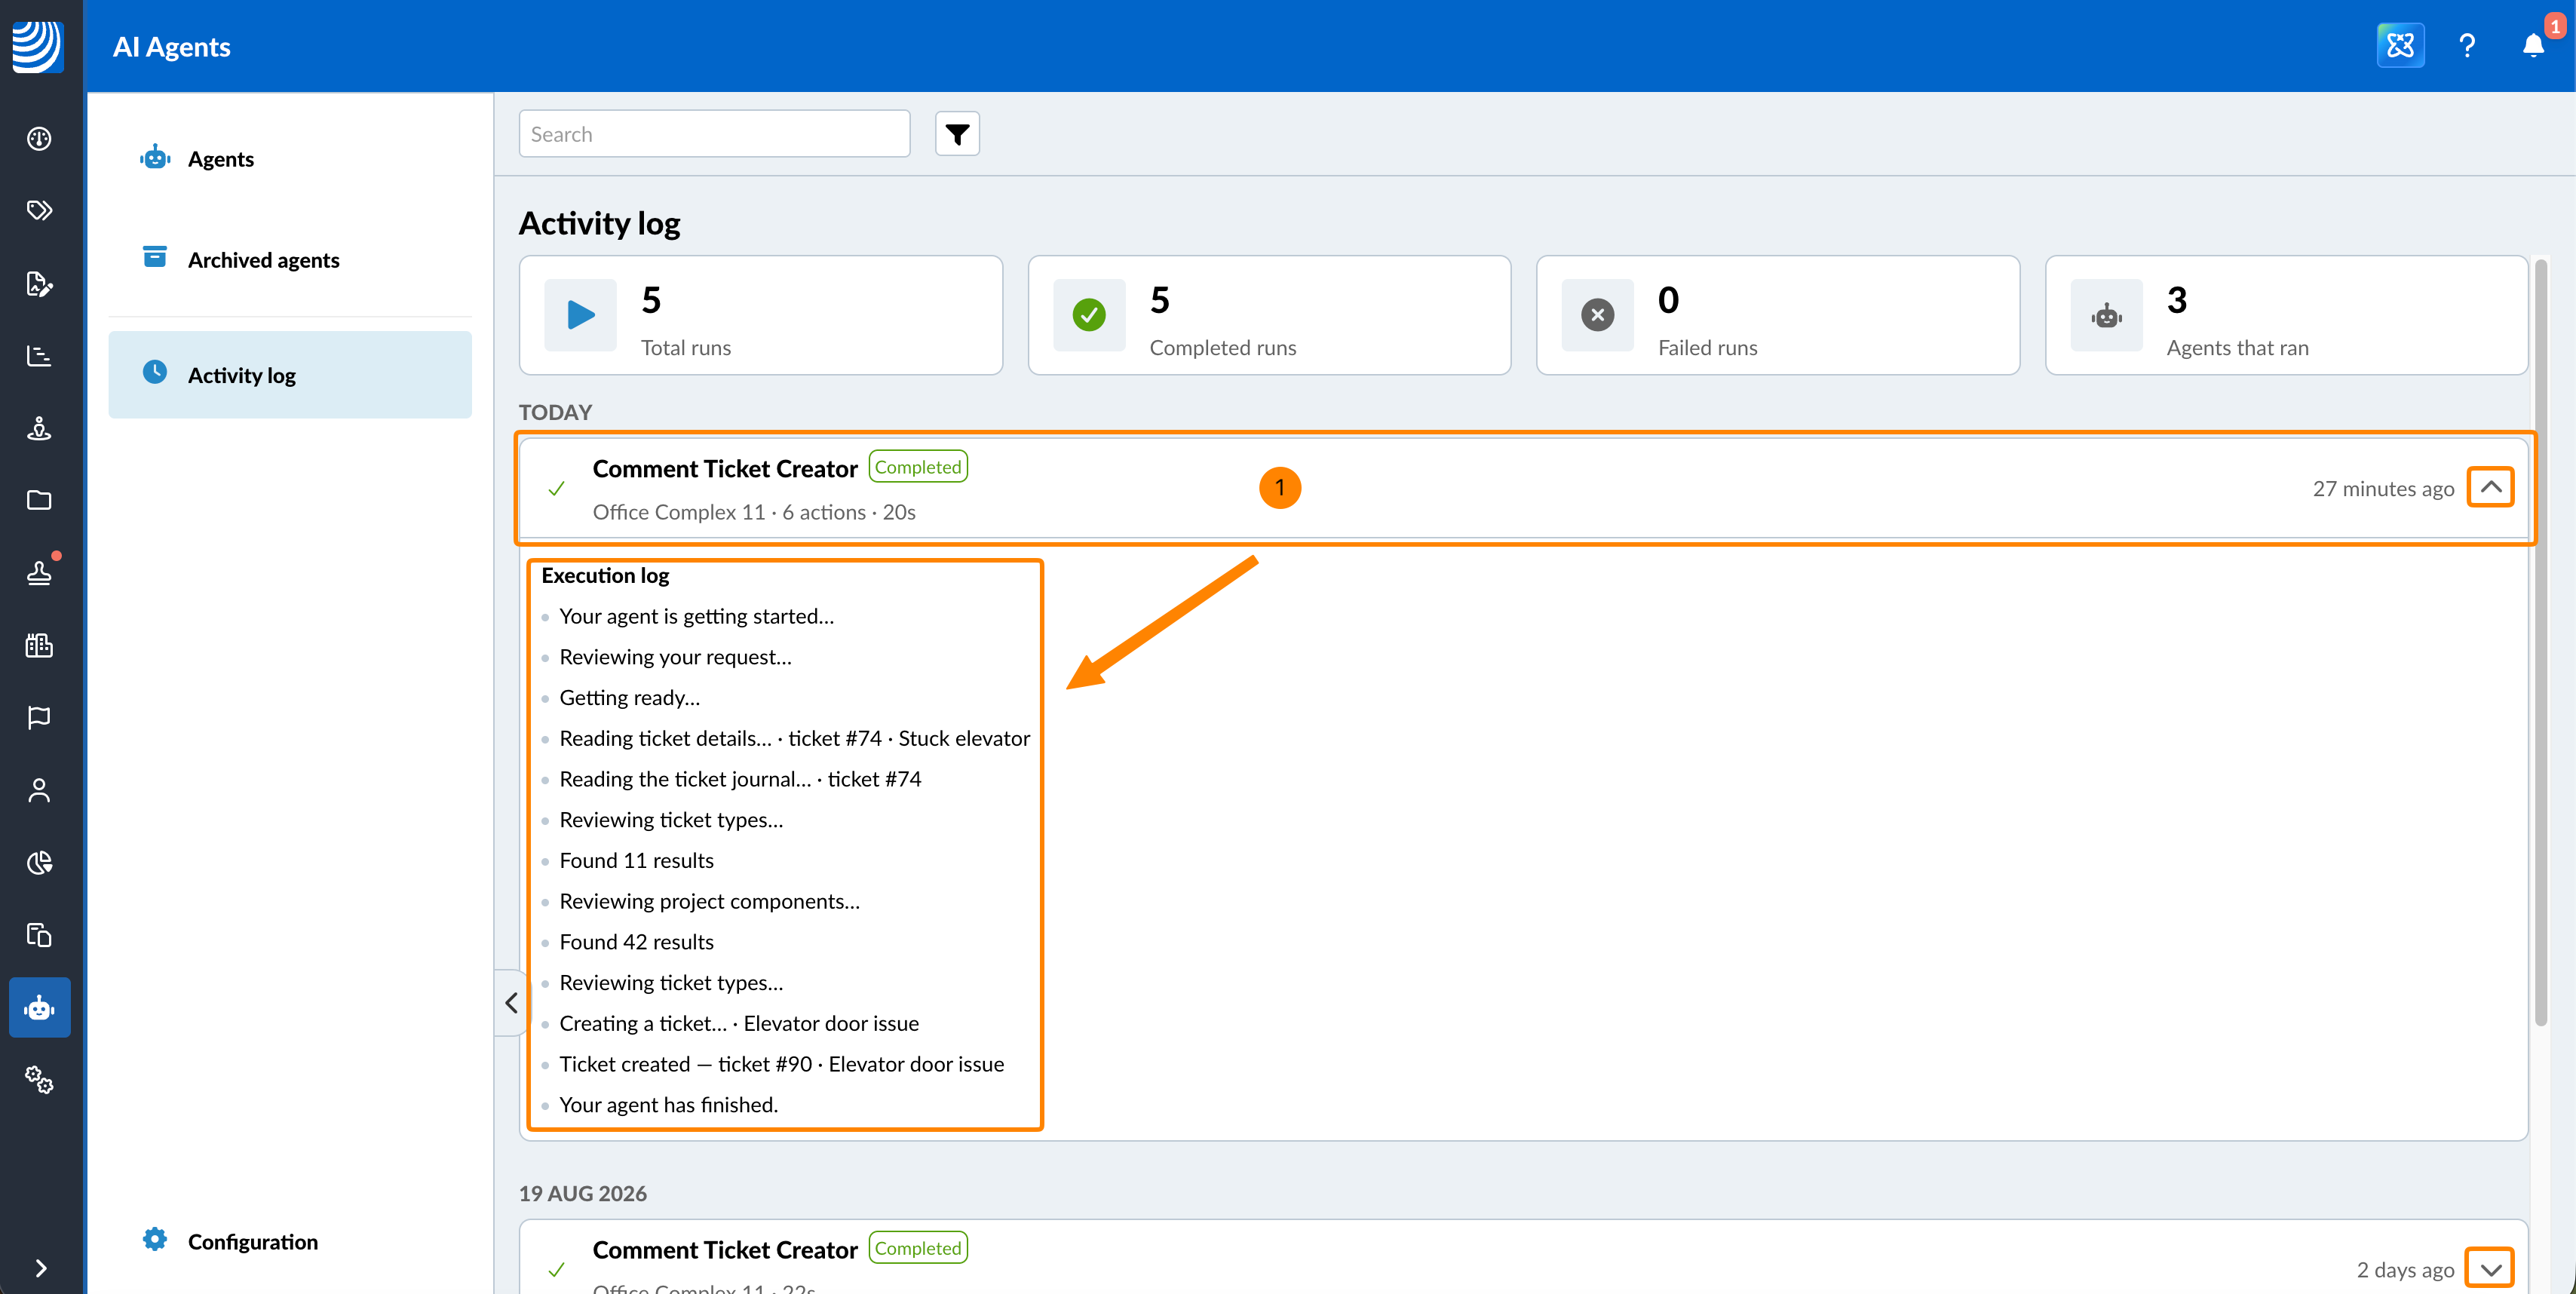Image resolution: width=2576 pixels, height=1294 pixels.
Task: Click the Completed runs checkmark icon
Action: coord(1089,315)
